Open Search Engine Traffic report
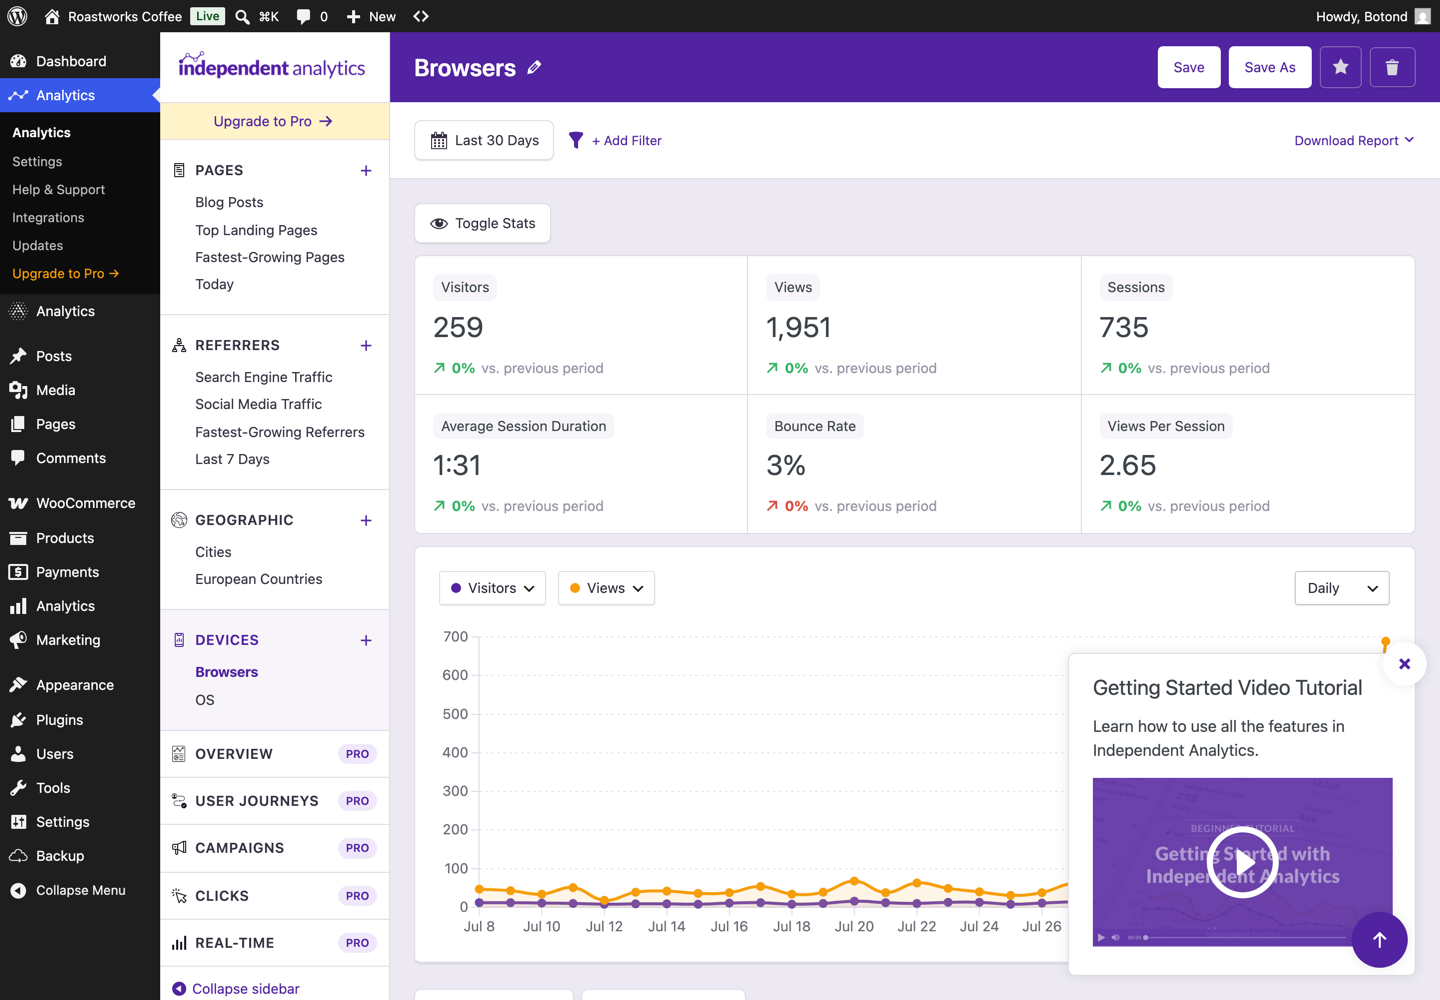The image size is (1440, 1000). [x=264, y=377]
